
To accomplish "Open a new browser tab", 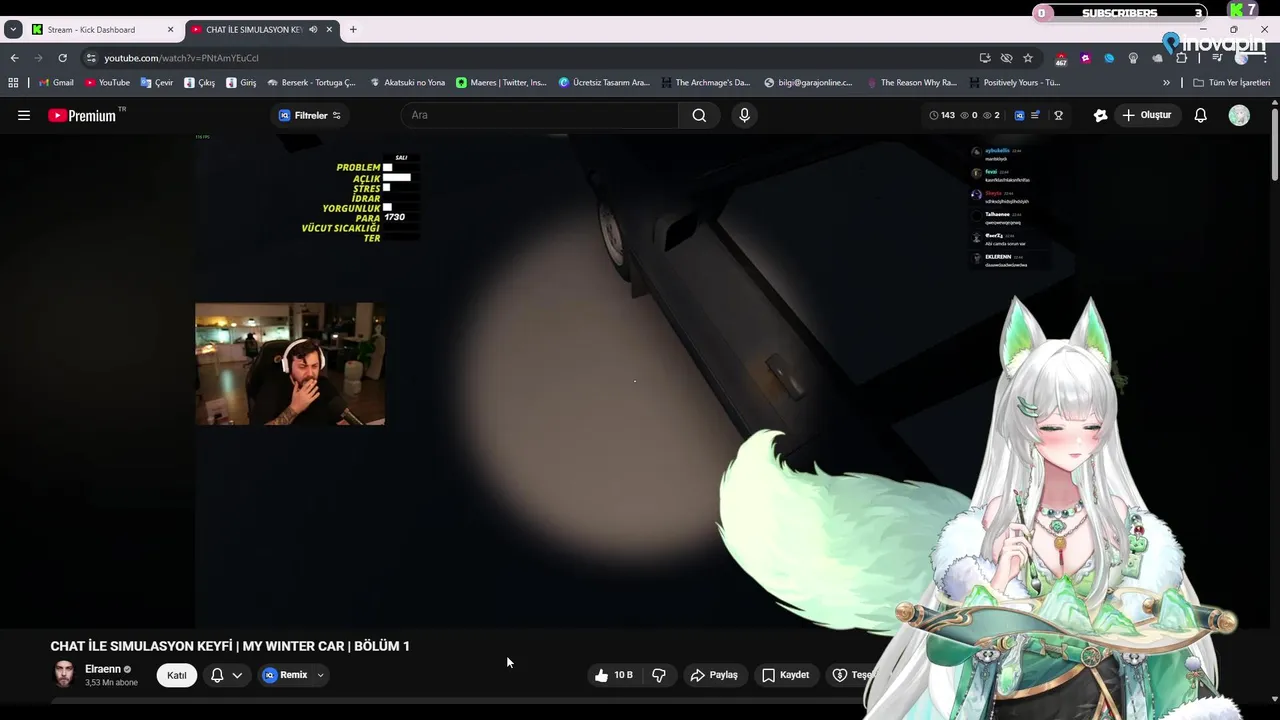I will [x=352, y=30].
